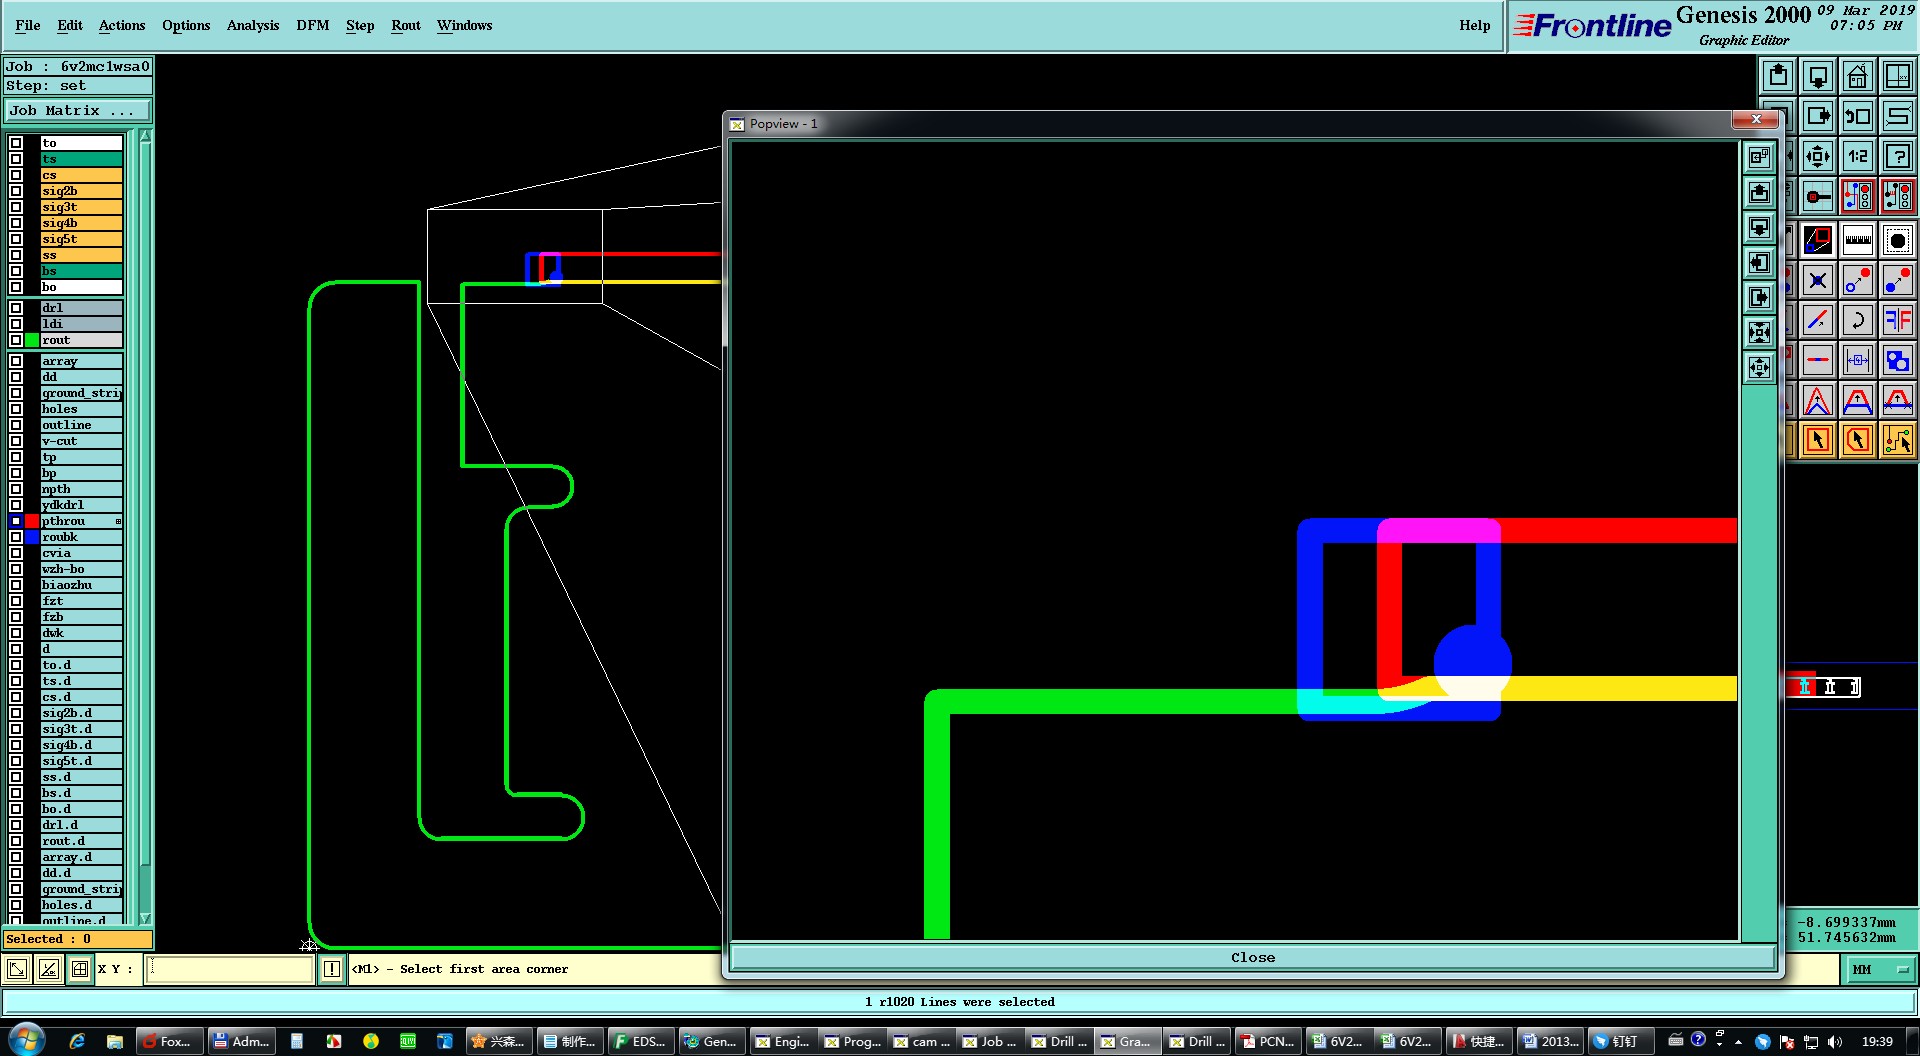Click the copy feature solid-dot icon
The width and height of the screenshot is (1920, 1056).
point(1898,280)
